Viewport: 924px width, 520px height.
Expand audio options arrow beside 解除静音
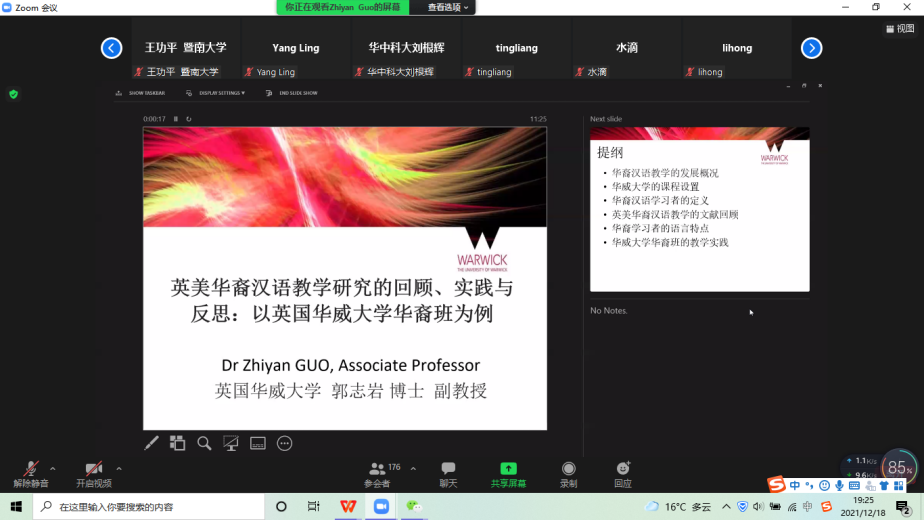[x=53, y=468]
